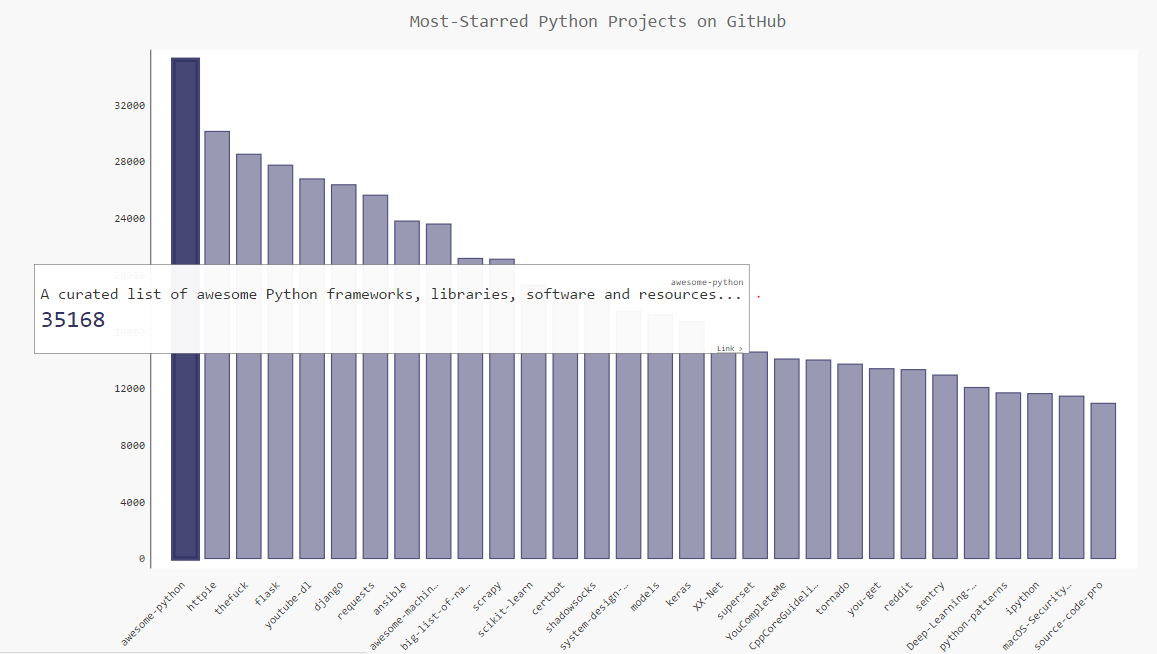Click the highlighted awesome-python bar

(x=185, y=309)
